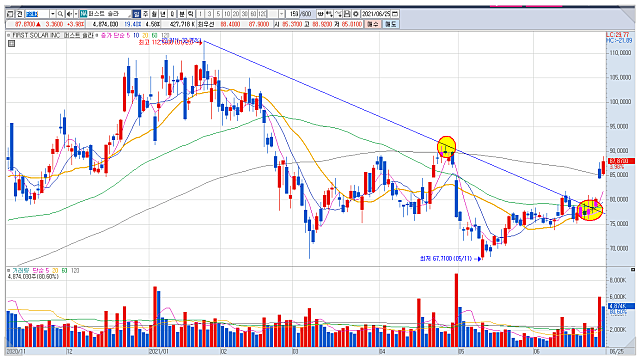This screenshot has height=360, width=640.
Task: Click the low price label 67.7100 (05/11)
Action: tap(446, 258)
